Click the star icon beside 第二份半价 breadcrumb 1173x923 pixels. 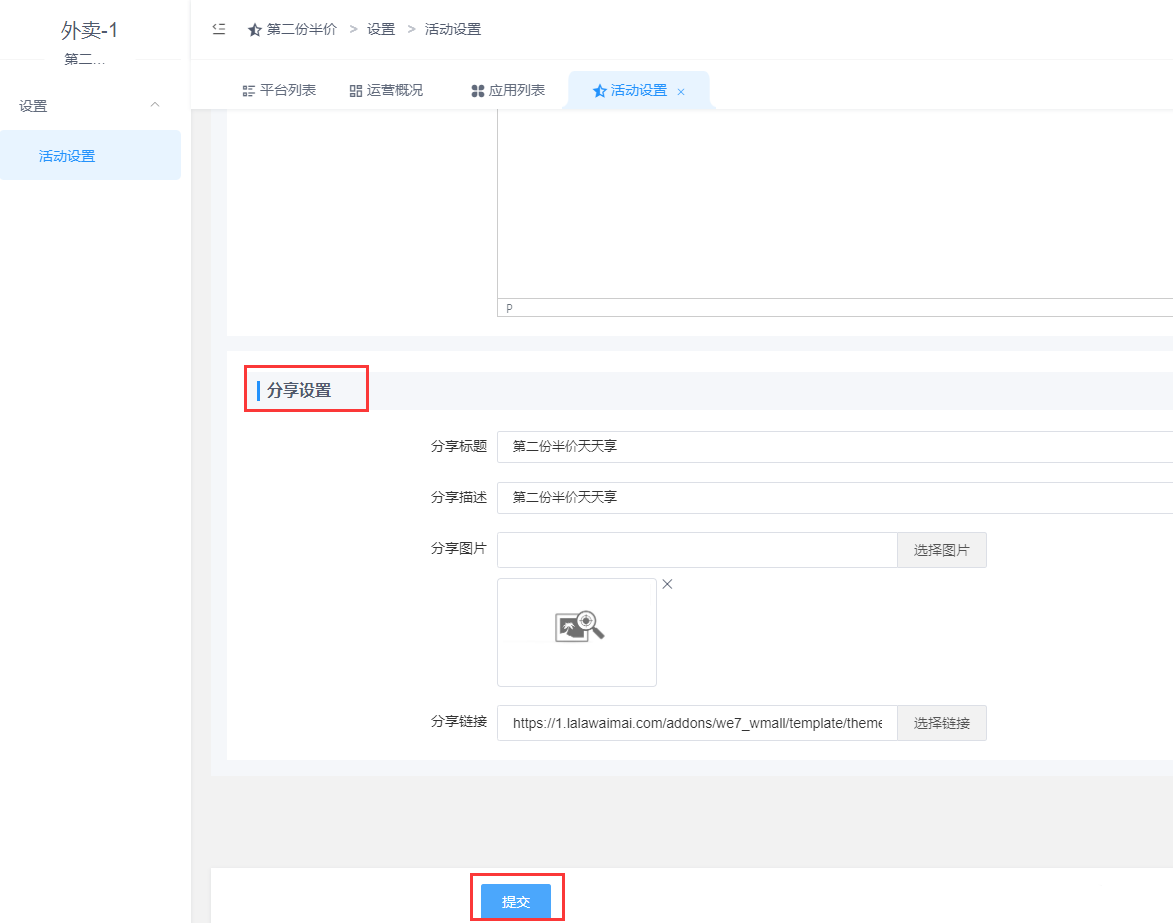click(254, 30)
